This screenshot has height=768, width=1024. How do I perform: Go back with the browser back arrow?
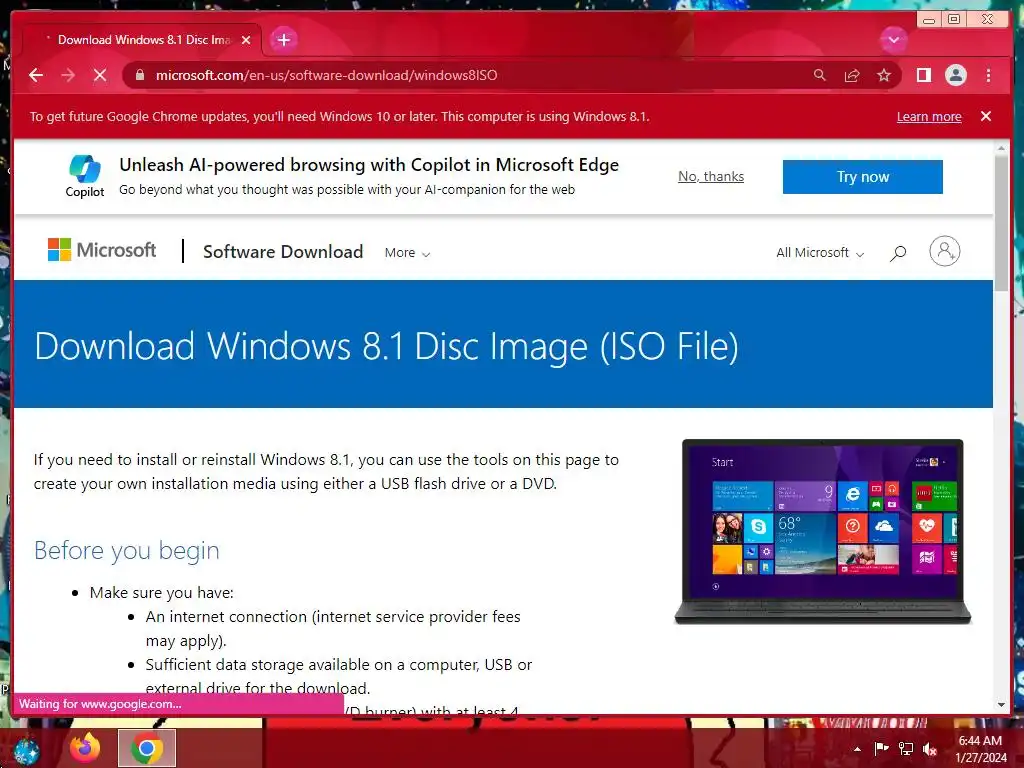pos(36,75)
